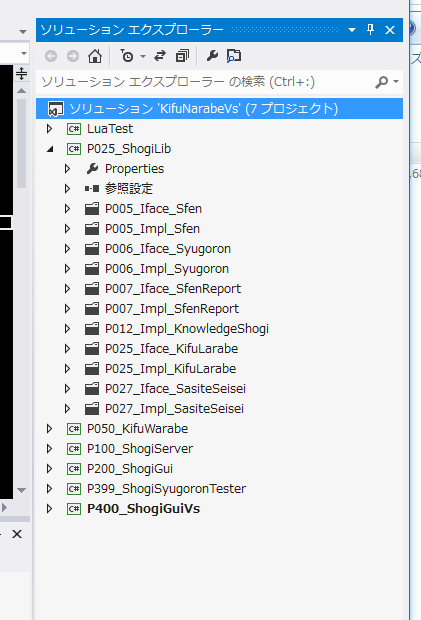Click the P027_Impl_SasiteSeisei folder icon
This screenshot has height=620, width=421.
tap(92, 408)
